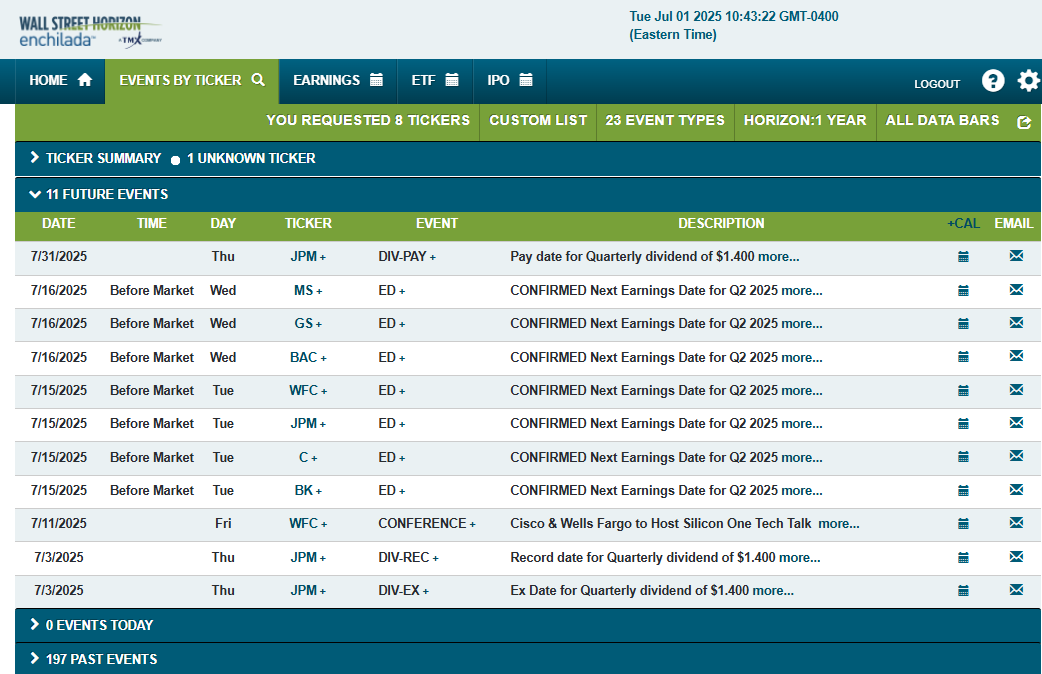Viewport: 1042px width, 674px height.
Task: Sort by the Ticker column header
Action: click(308, 223)
